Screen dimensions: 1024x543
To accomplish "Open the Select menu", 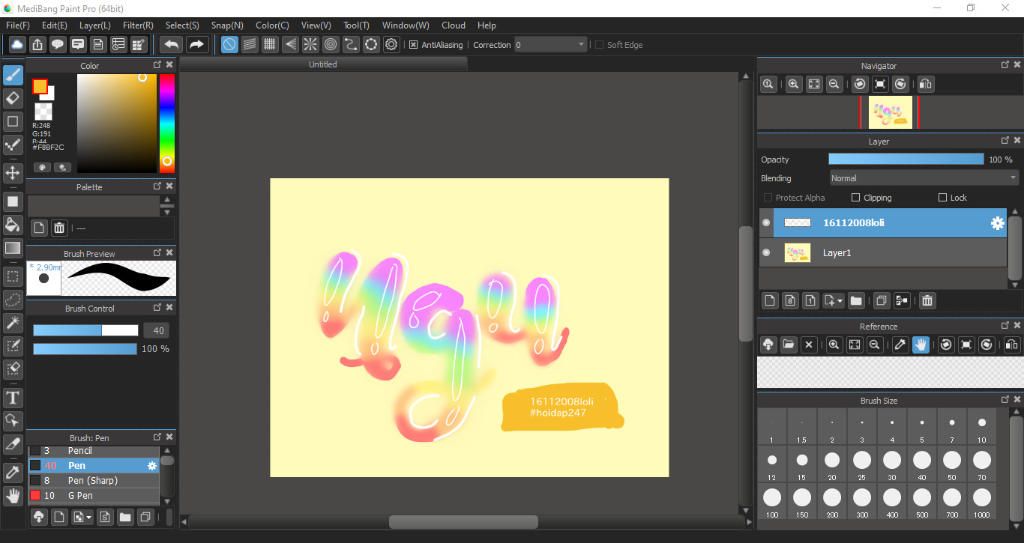I will click(x=182, y=25).
